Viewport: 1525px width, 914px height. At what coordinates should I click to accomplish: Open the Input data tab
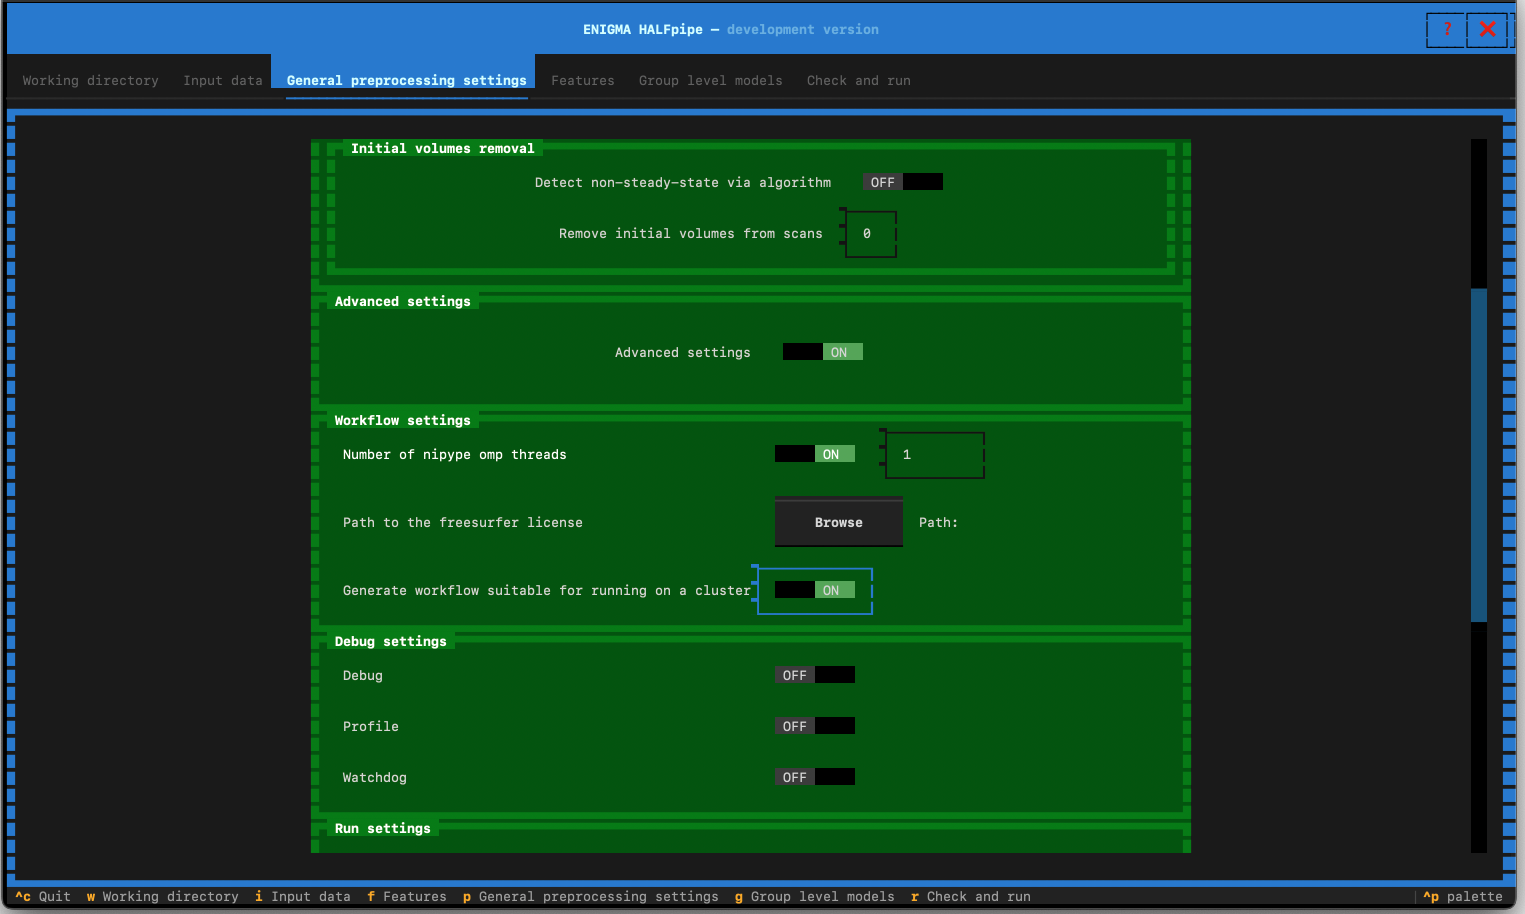223,80
